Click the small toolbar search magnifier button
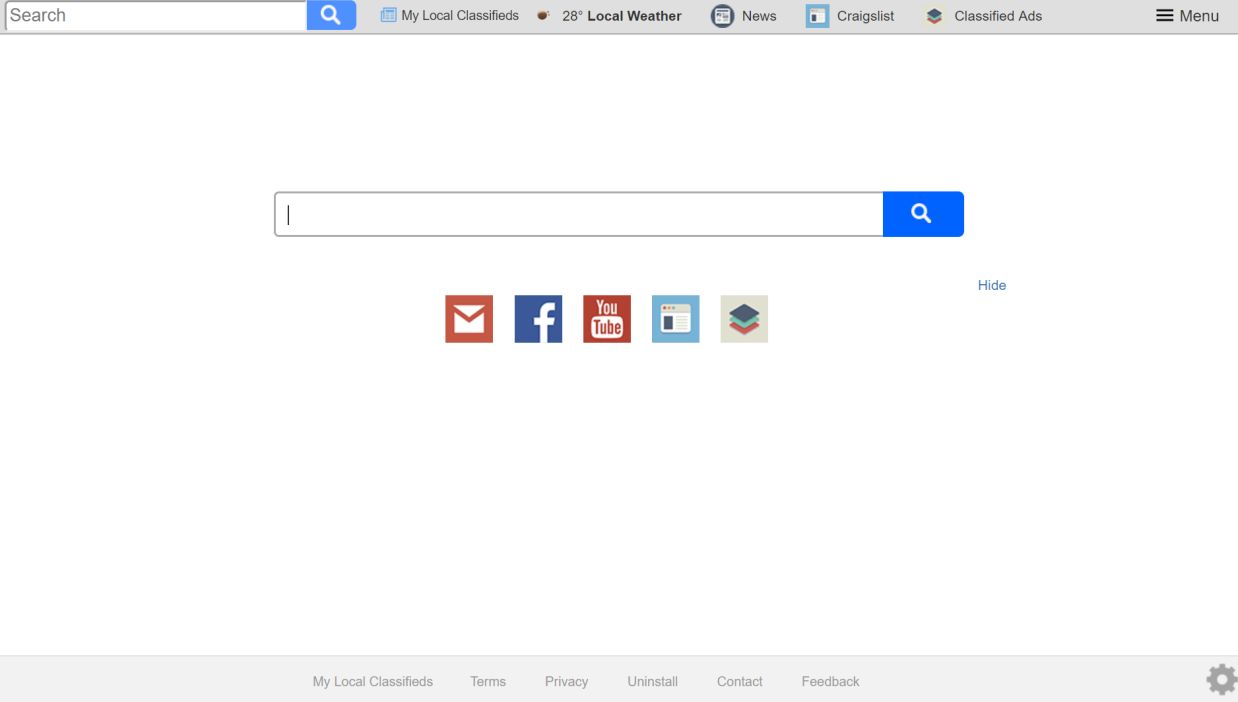 [x=331, y=15]
